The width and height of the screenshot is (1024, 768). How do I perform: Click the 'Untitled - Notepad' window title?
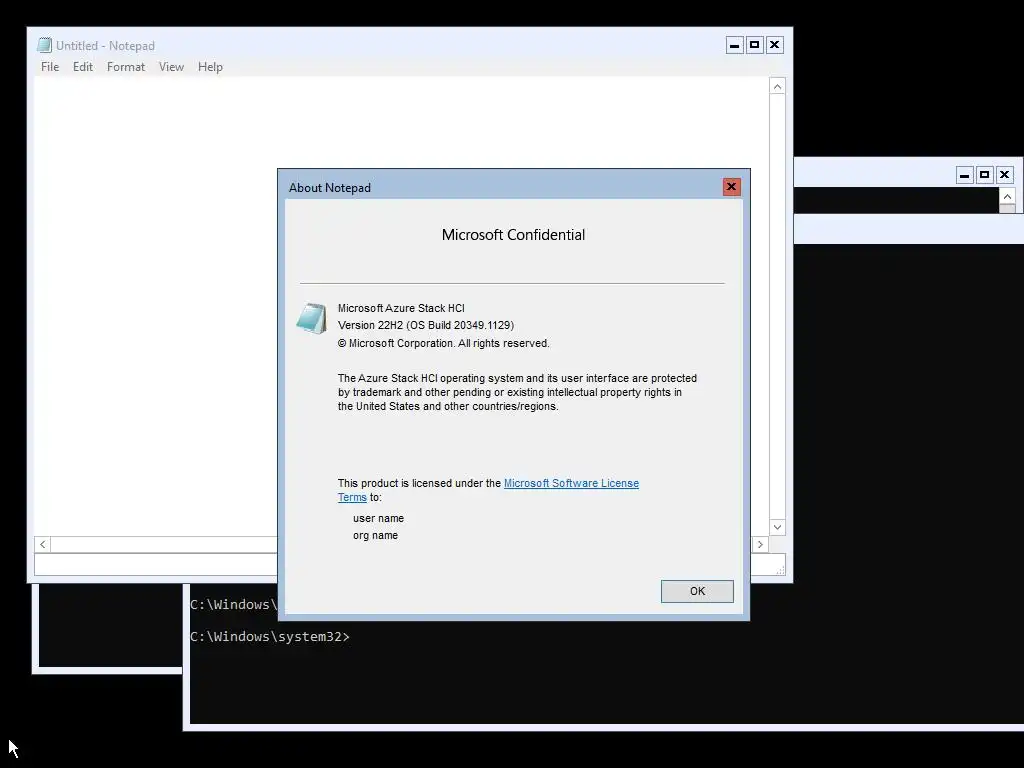point(105,46)
